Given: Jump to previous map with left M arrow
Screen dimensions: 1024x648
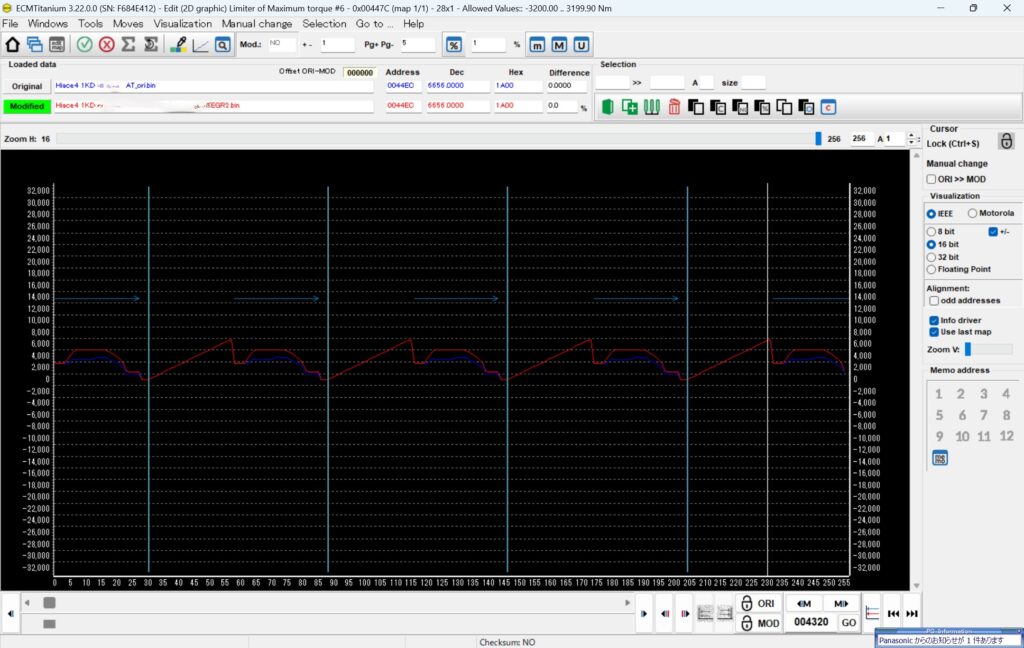Looking at the screenshot, I should [x=804, y=604].
